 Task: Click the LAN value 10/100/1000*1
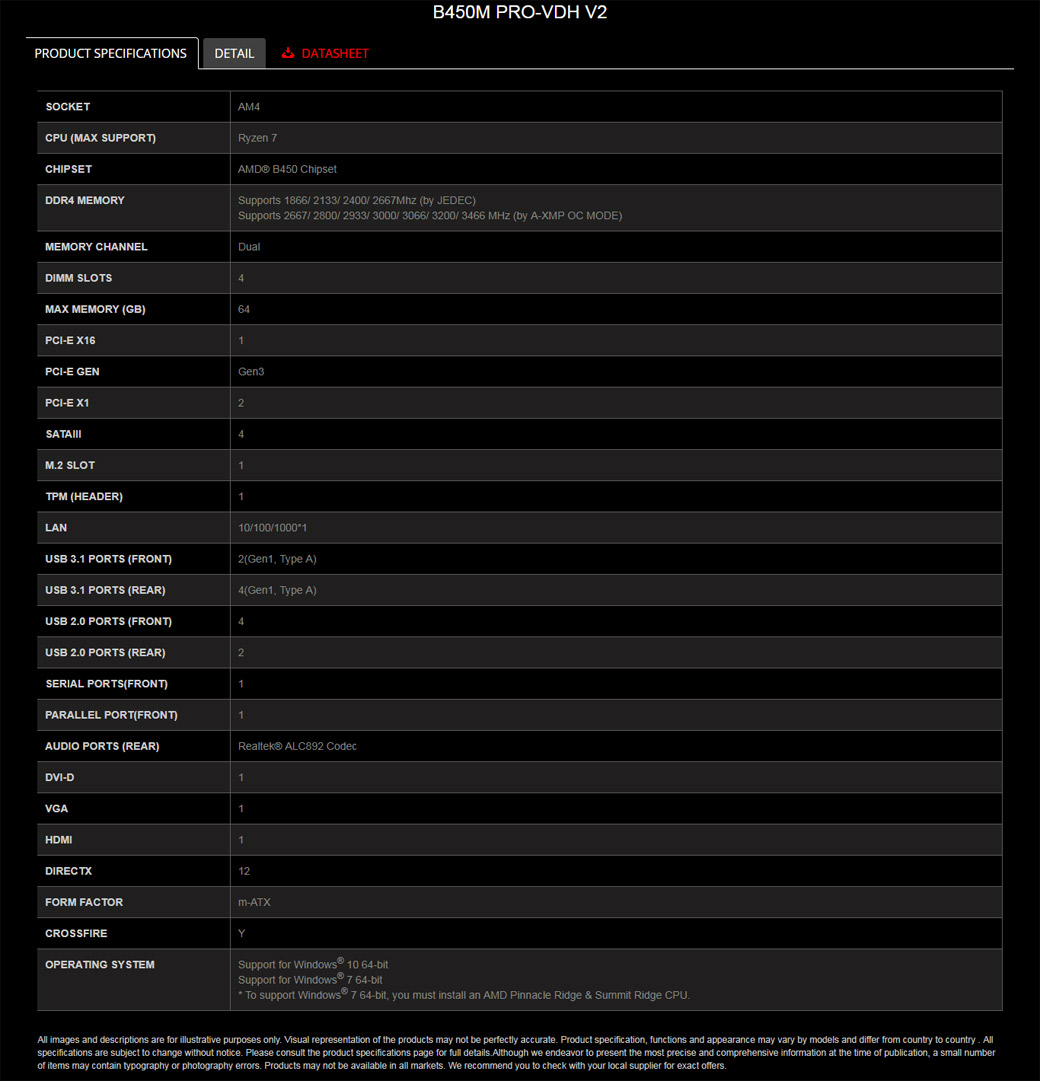click(271, 527)
